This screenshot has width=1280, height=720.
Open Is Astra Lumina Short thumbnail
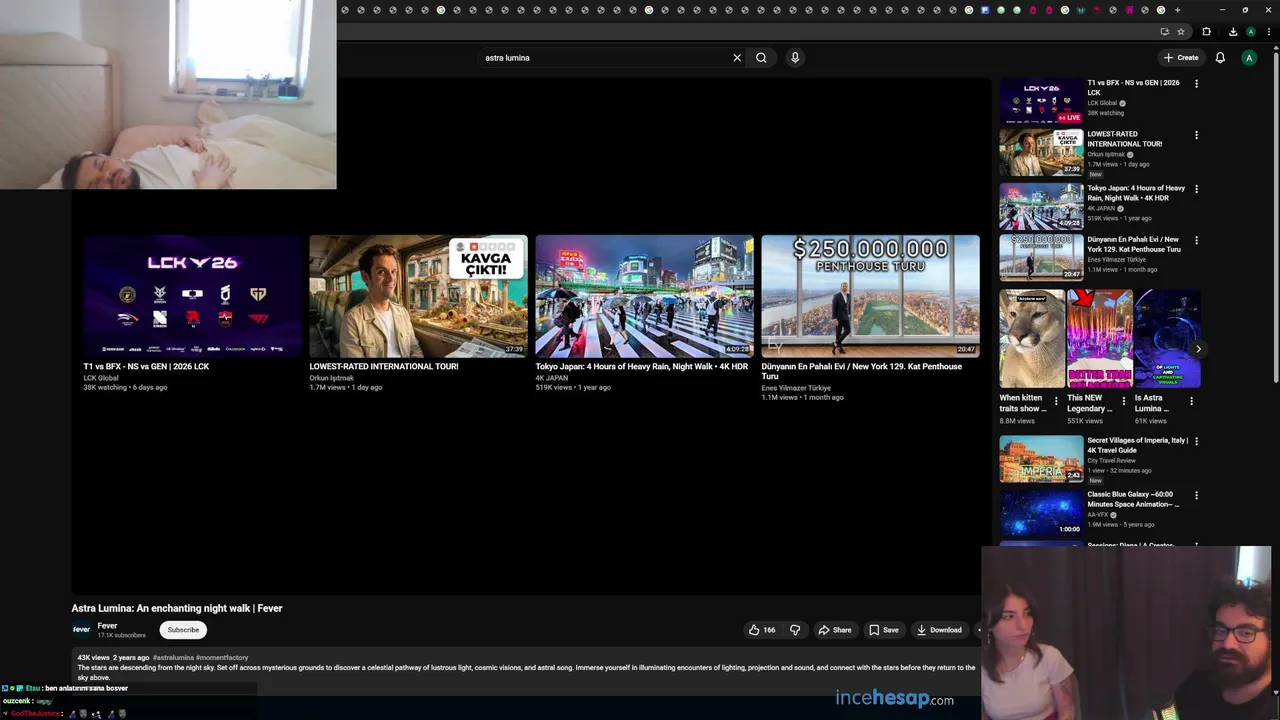[x=1167, y=339]
